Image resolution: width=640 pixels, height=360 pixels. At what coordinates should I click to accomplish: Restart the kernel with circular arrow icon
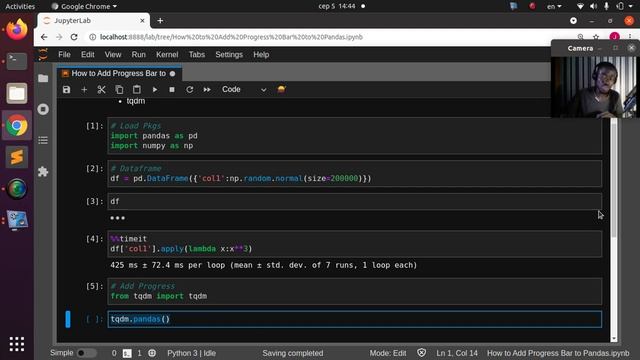[x=189, y=89]
